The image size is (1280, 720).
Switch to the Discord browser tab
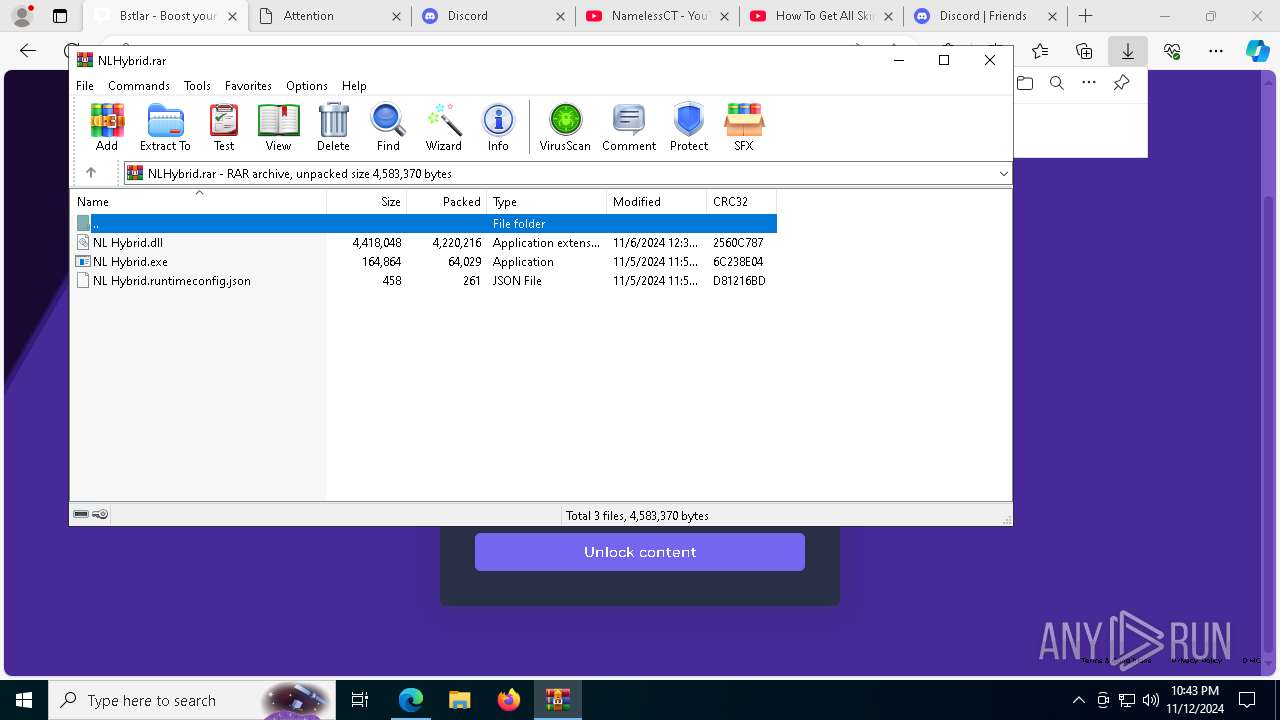click(x=493, y=16)
